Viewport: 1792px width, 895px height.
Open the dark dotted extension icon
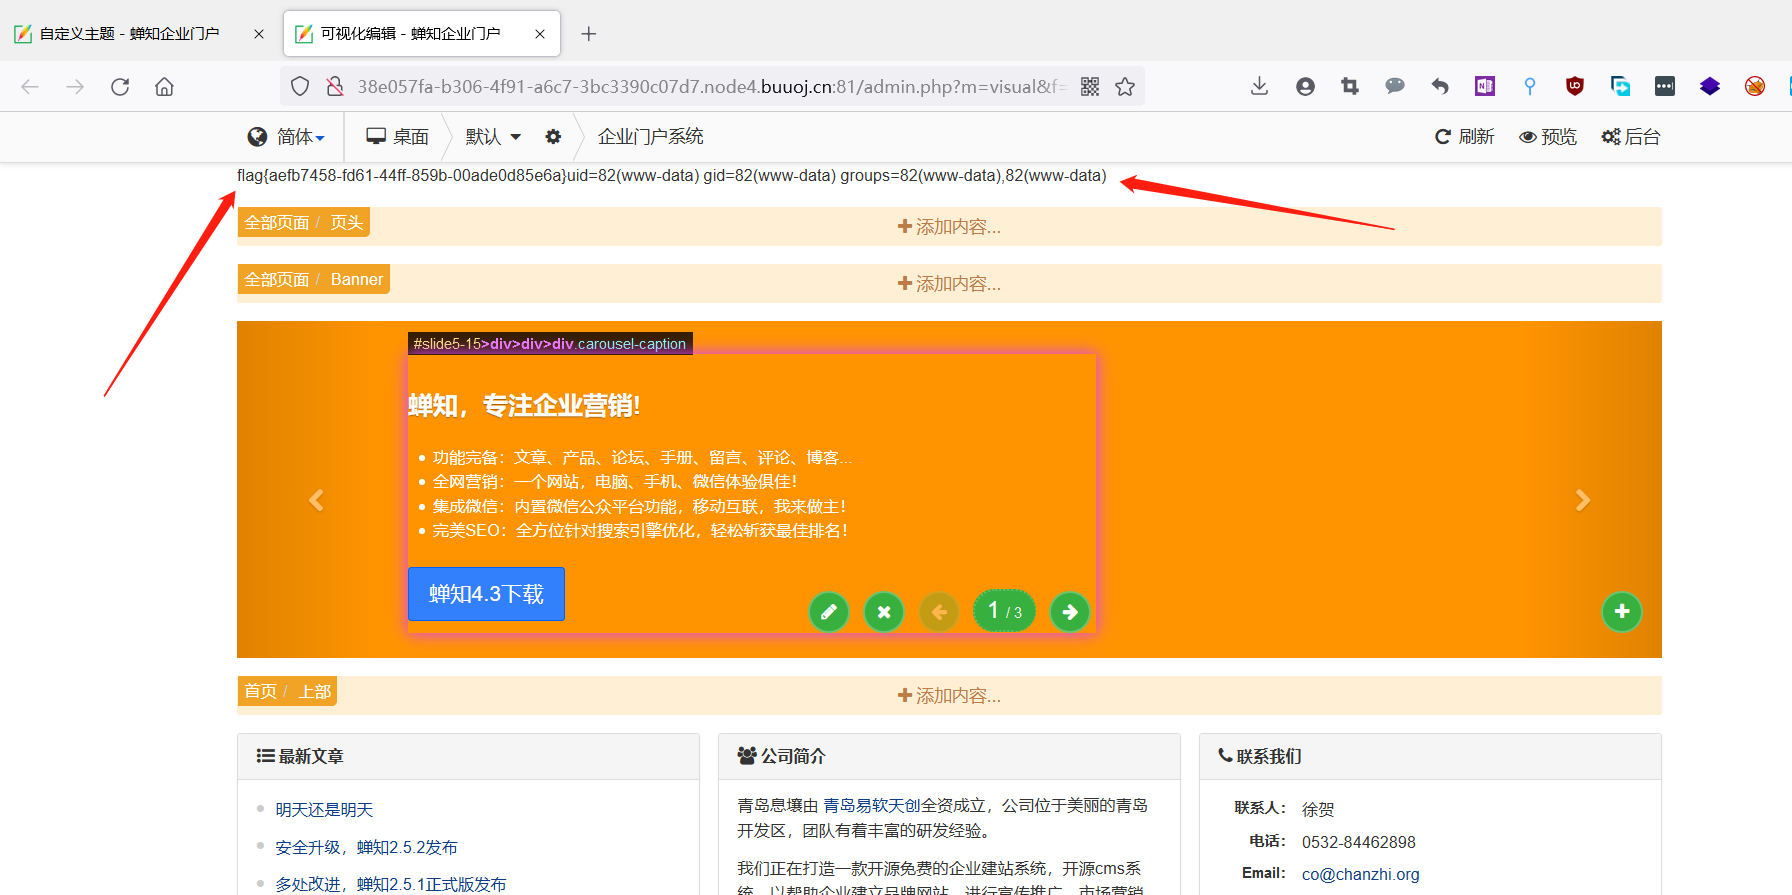click(x=1665, y=87)
